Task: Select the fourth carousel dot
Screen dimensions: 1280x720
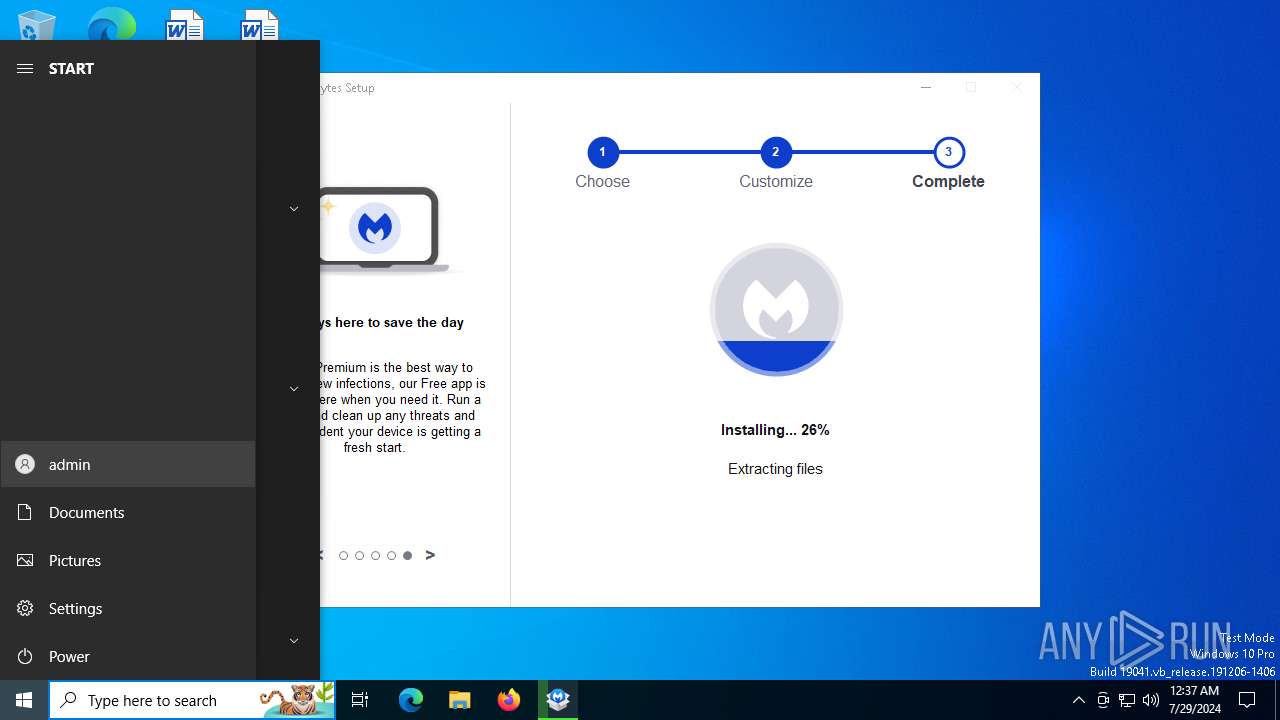Action: (x=391, y=556)
